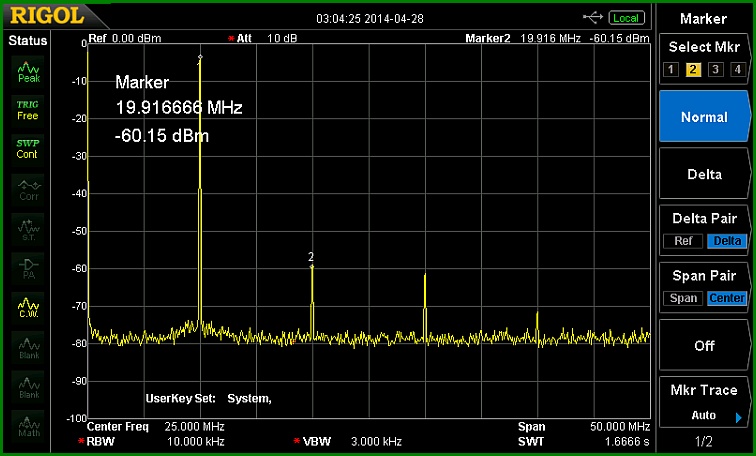Choose the Normal marker mode
Screen dimensions: 756x456
(704, 117)
